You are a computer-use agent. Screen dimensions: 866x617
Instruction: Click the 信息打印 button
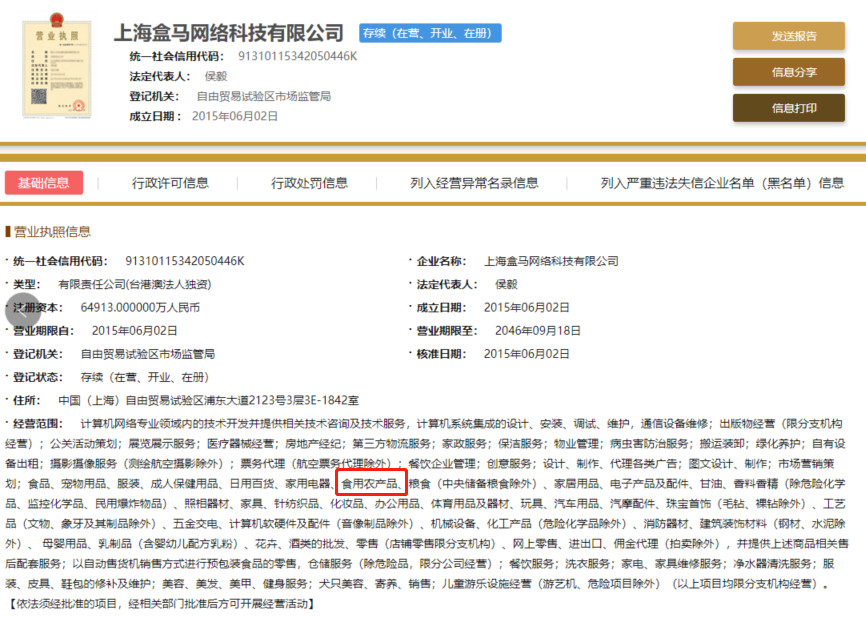tap(789, 108)
